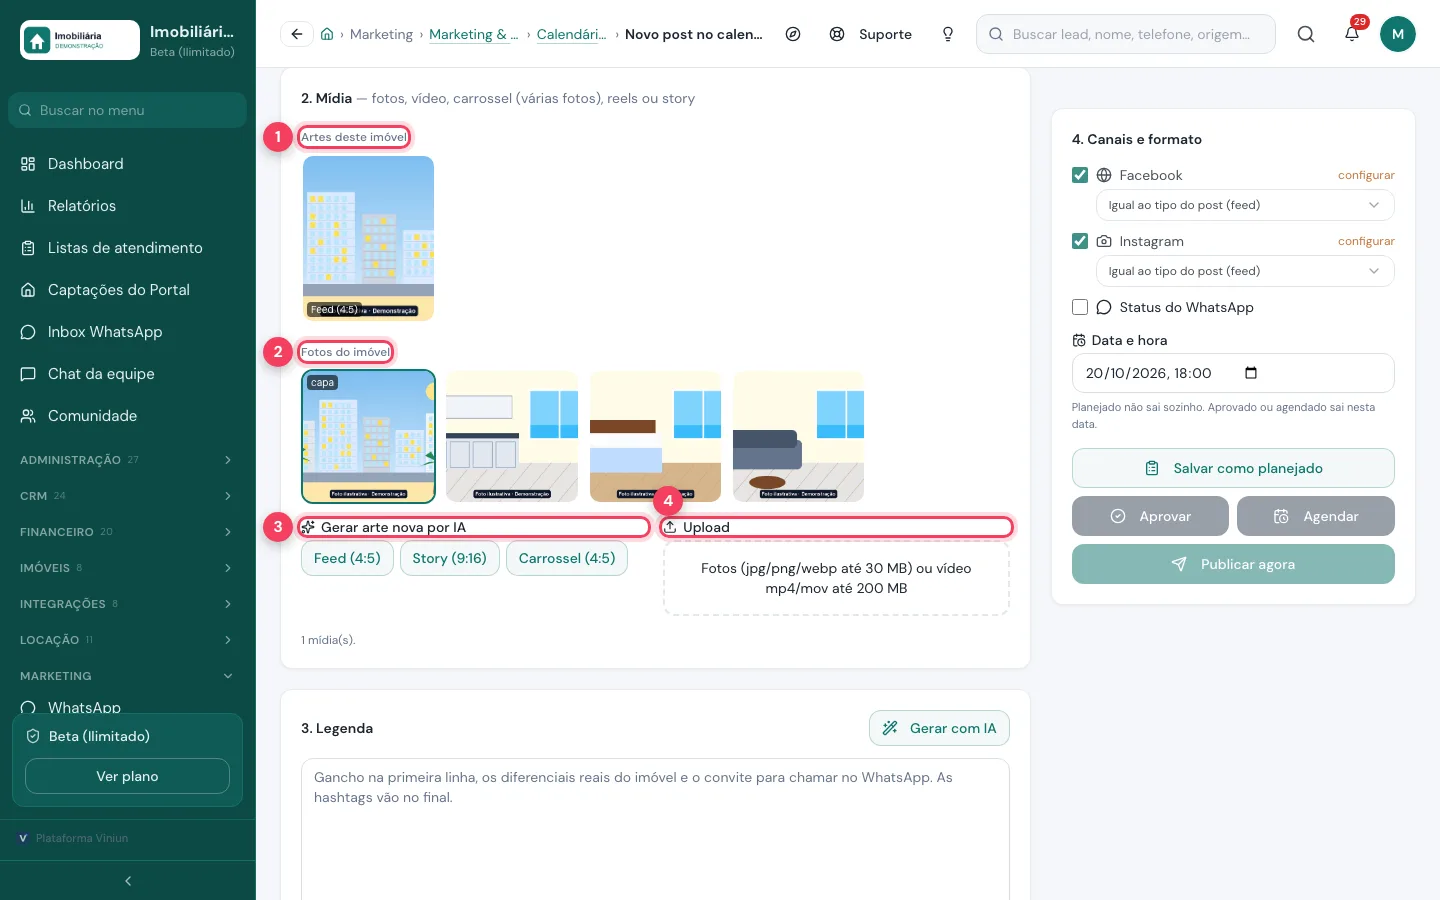Click the lightbulb tips icon
This screenshot has width=1440, height=900.
coord(948,34)
